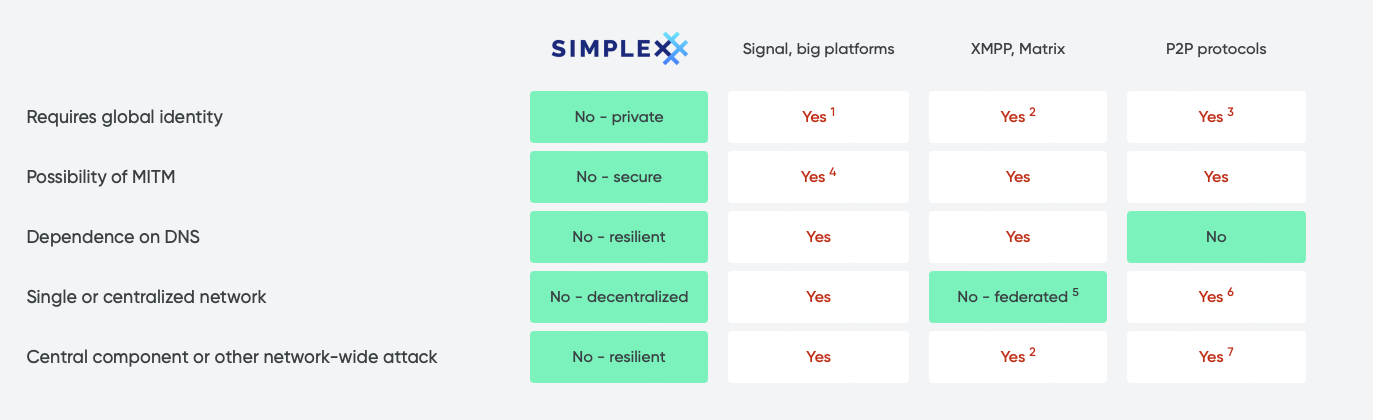The height and width of the screenshot is (420, 1373).
Task: Click the green No - private cell
Action: [x=619, y=117]
